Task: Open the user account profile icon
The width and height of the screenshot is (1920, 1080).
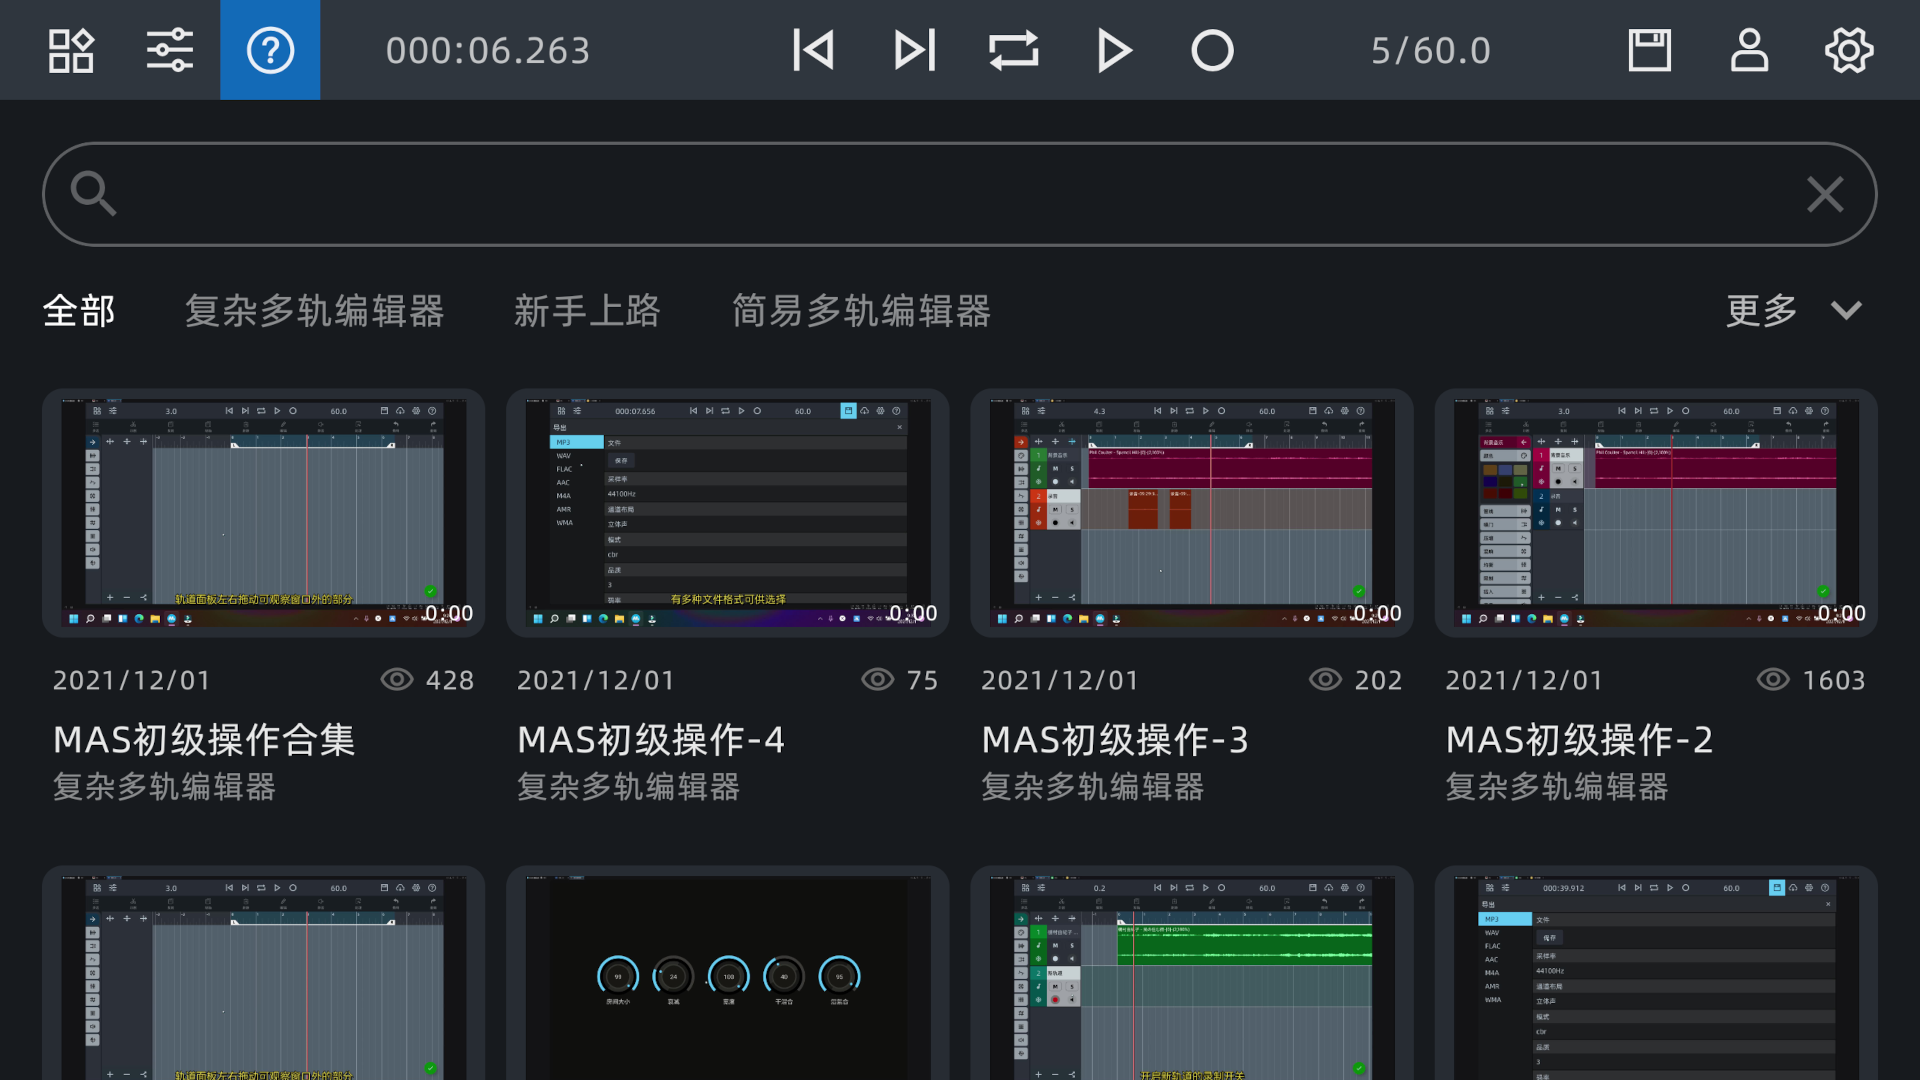Action: pos(1748,49)
